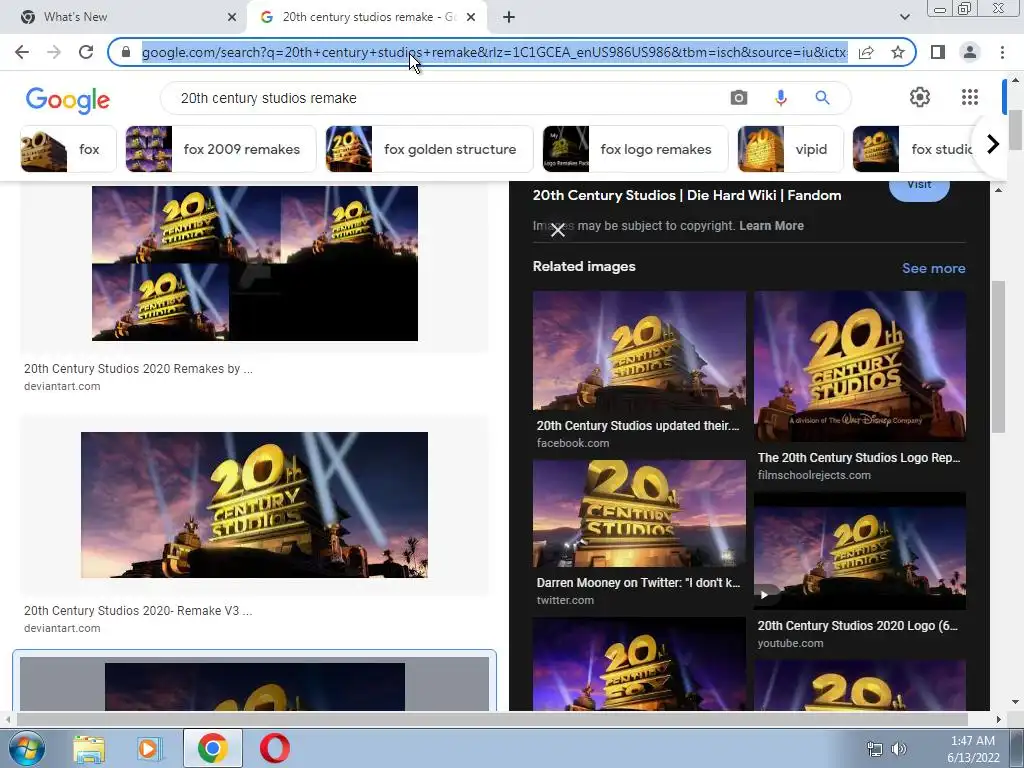Click the page vertical scrollbar thumb

(1016, 129)
